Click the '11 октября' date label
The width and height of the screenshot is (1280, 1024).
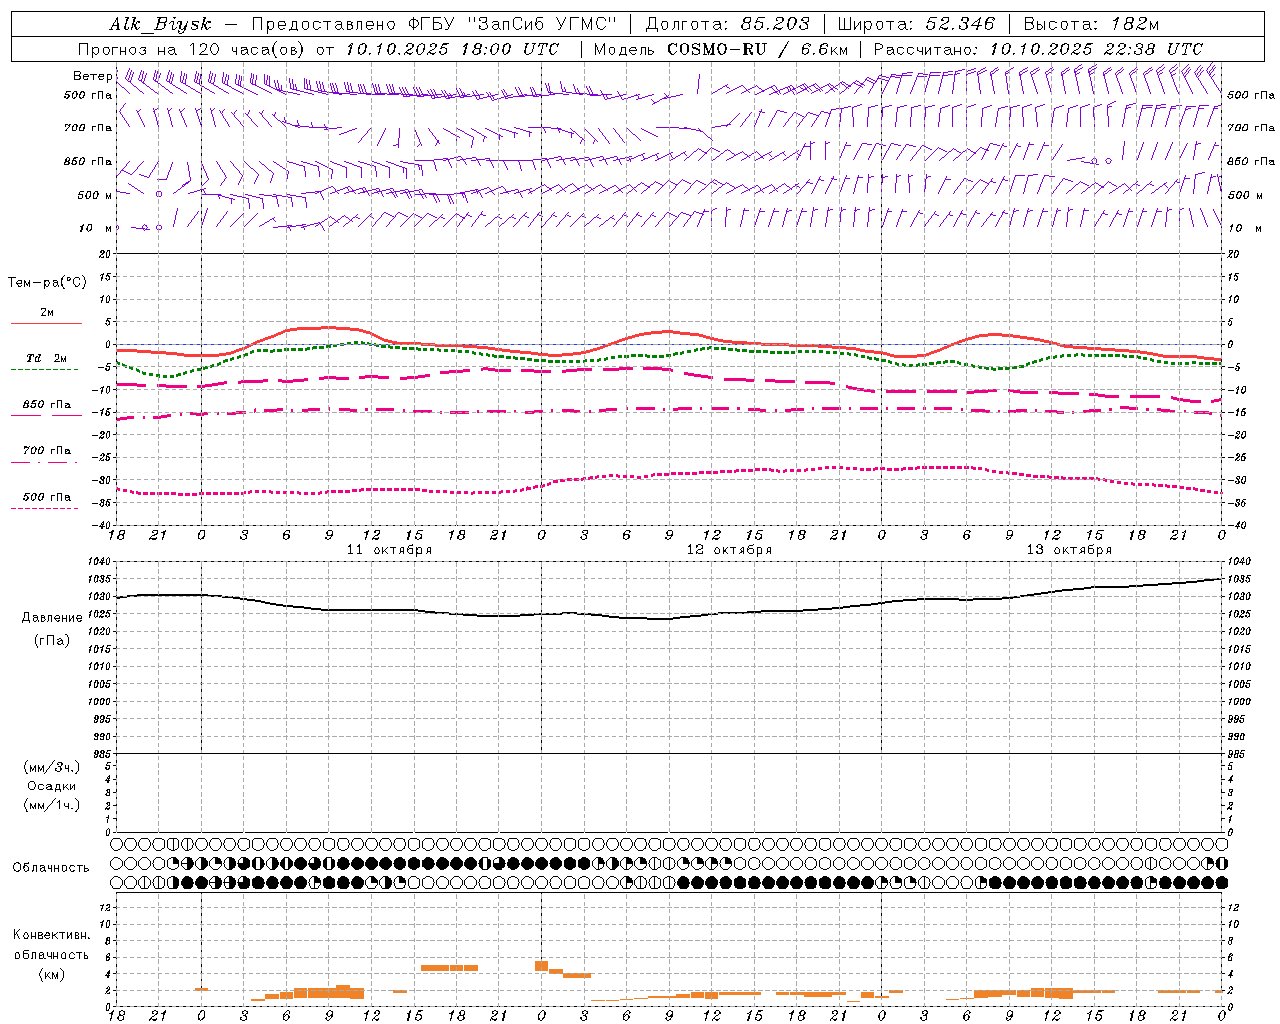pos(389,550)
